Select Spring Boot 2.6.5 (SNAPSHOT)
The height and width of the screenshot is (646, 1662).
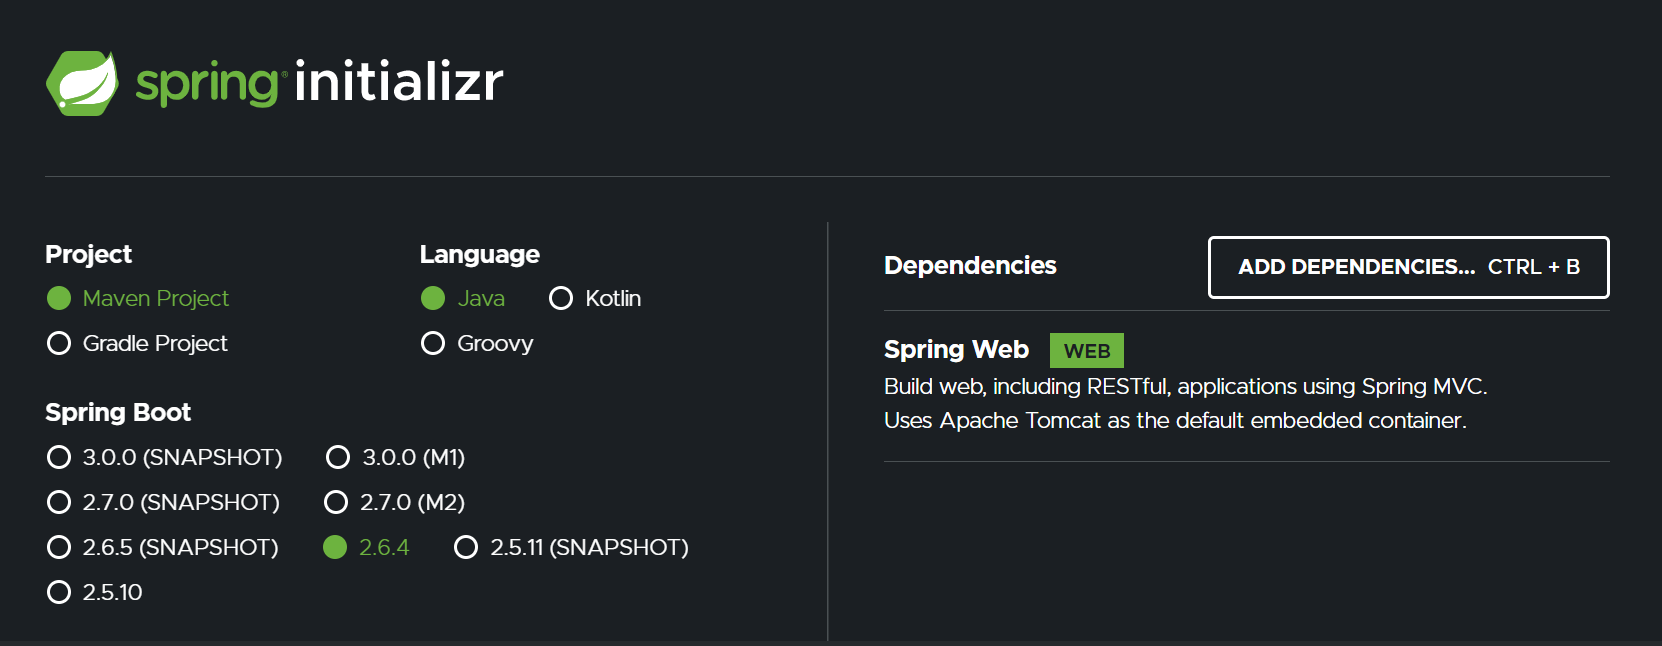(x=163, y=547)
